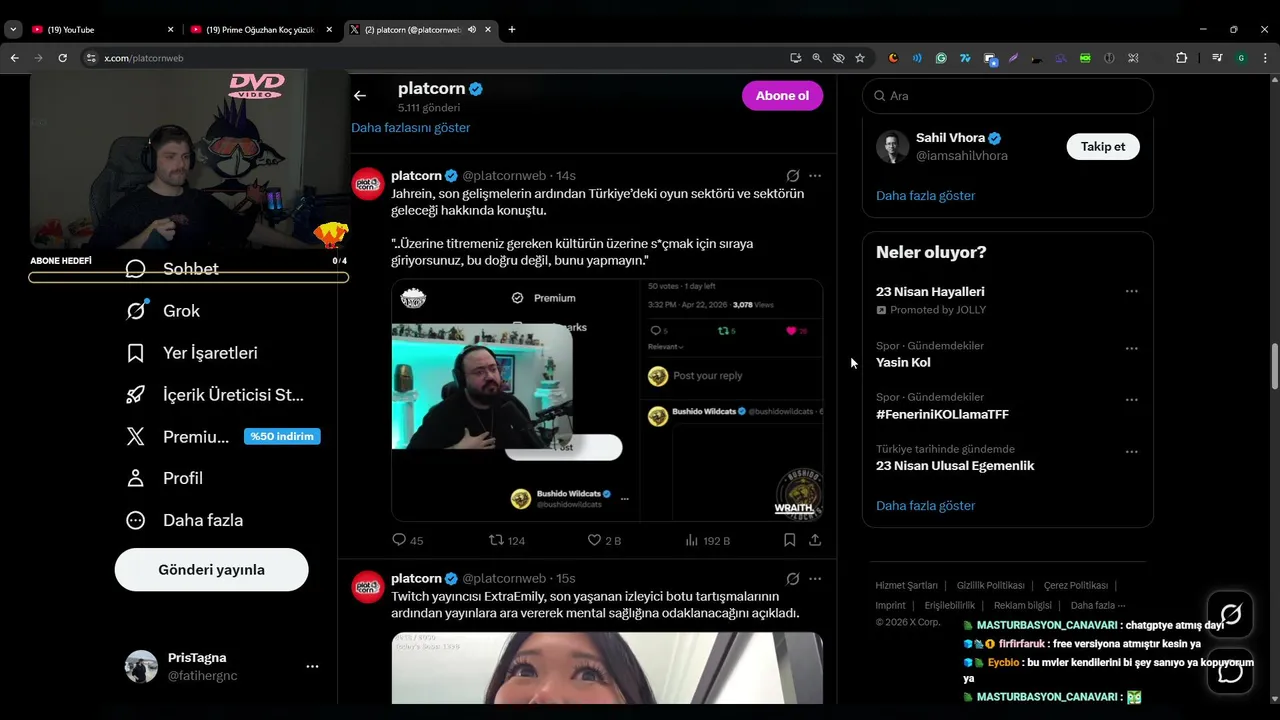The height and width of the screenshot is (720, 1280).
Task: Bookmark this page with the star icon
Action: pyautogui.click(x=860, y=58)
